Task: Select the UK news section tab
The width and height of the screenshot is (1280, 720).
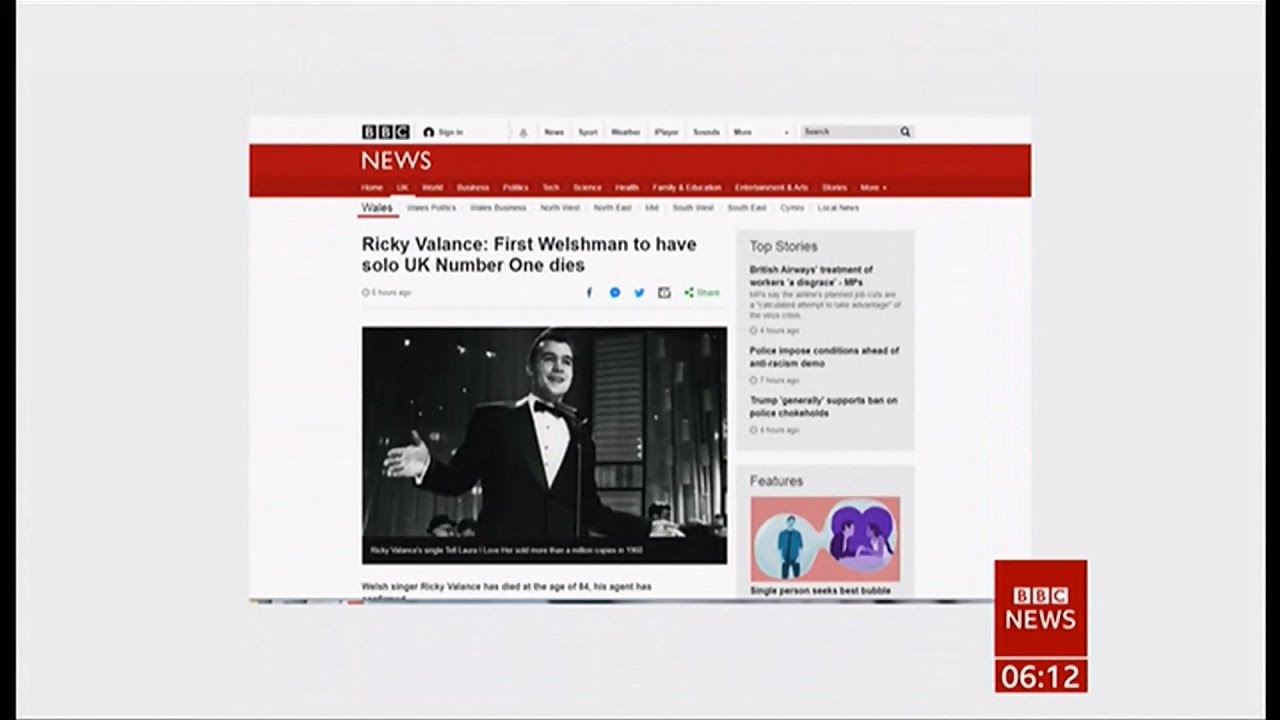Action: [x=402, y=188]
